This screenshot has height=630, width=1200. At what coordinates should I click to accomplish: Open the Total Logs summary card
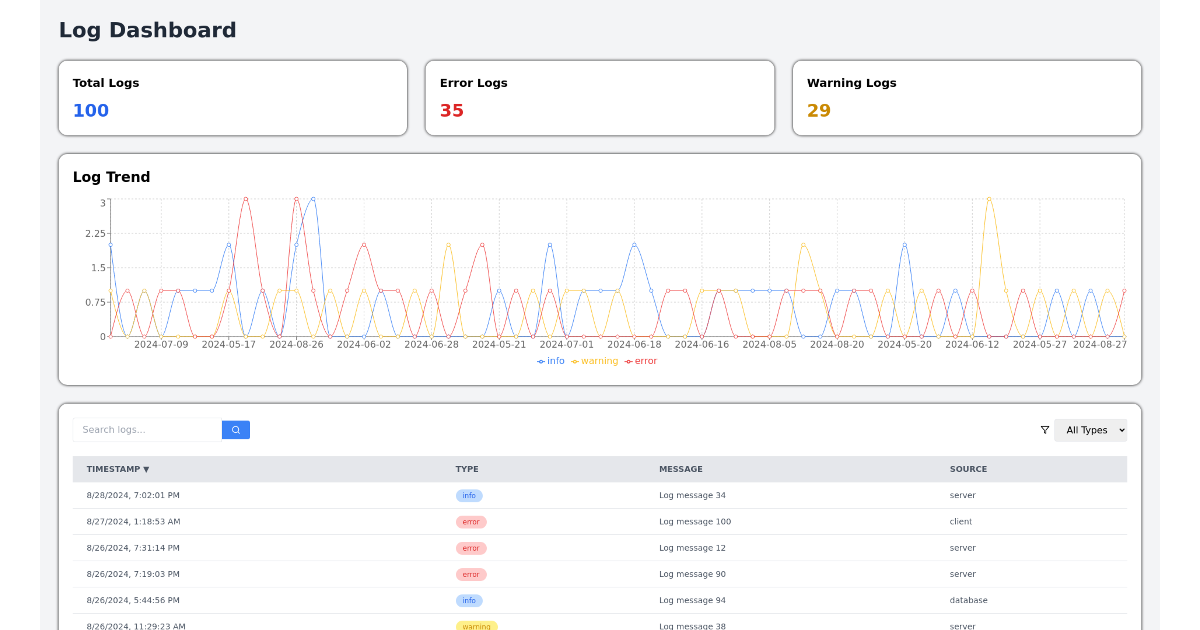(233, 98)
